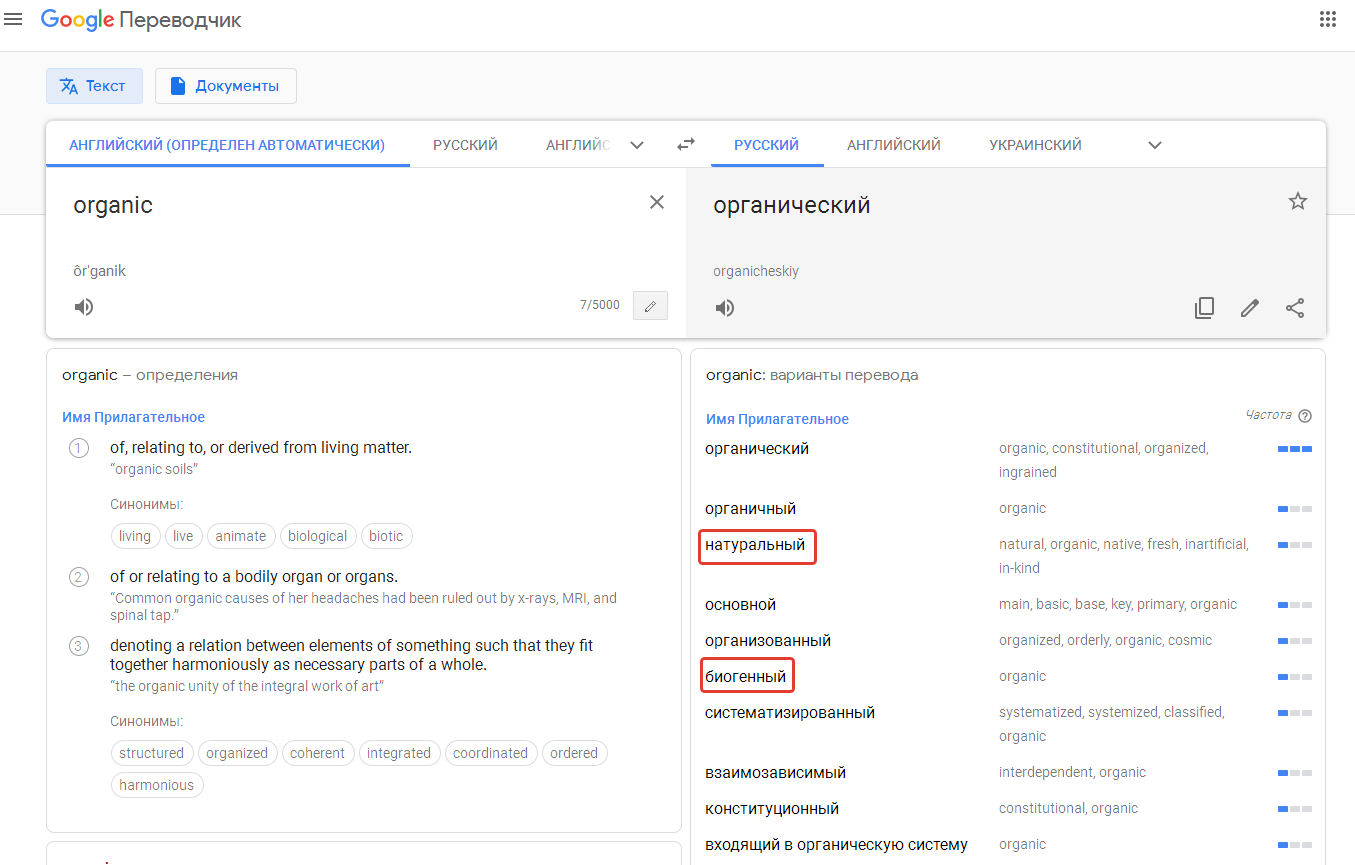
Task: Click the translated word органический in output
Action: [x=792, y=206]
